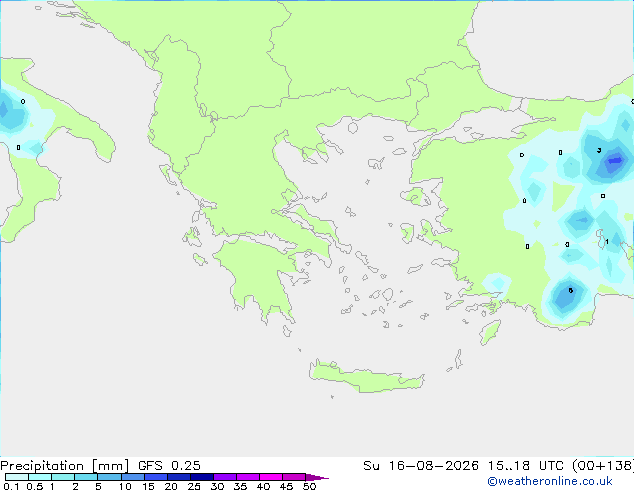
Task: Pick the 5–10 mm legend color swatch
Action: click(109, 477)
